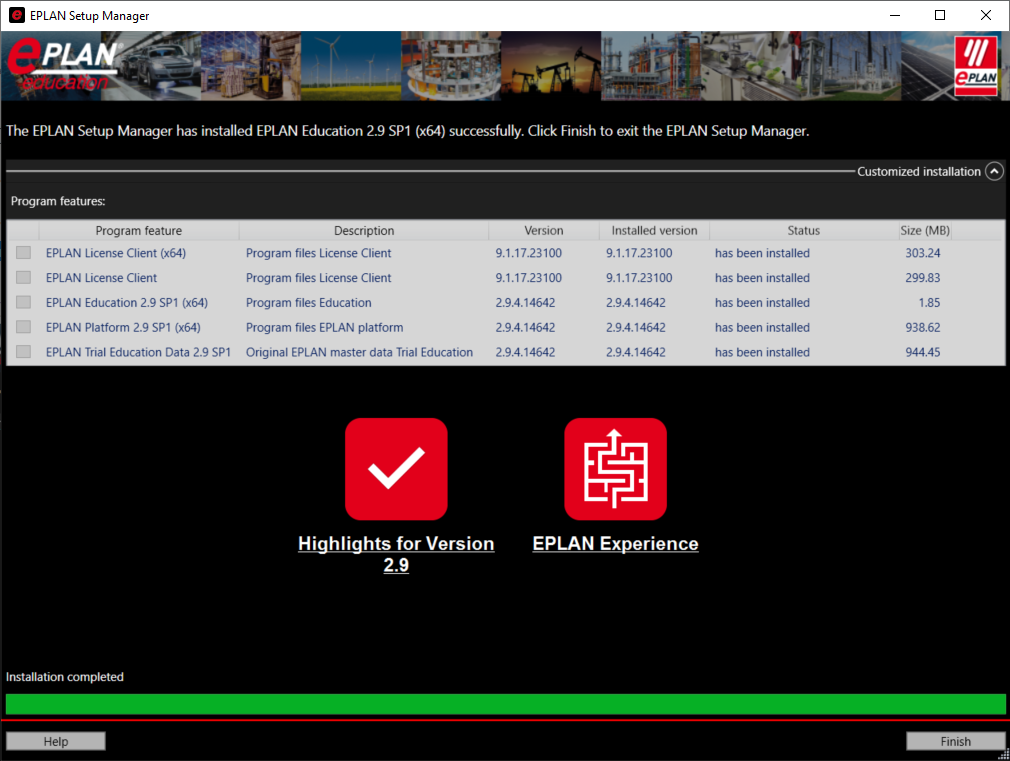Viewport: 1010px width, 761px height.
Task: Click the size value 303.24
Action: point(922,253)
